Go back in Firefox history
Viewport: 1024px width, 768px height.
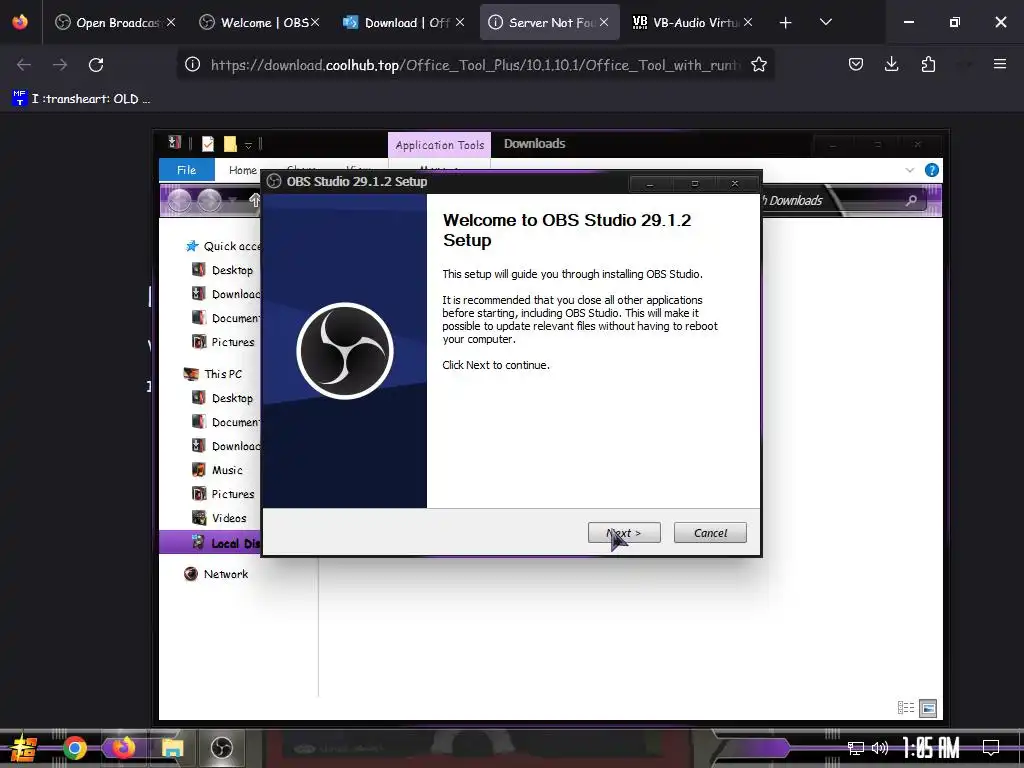click(24, 64)
